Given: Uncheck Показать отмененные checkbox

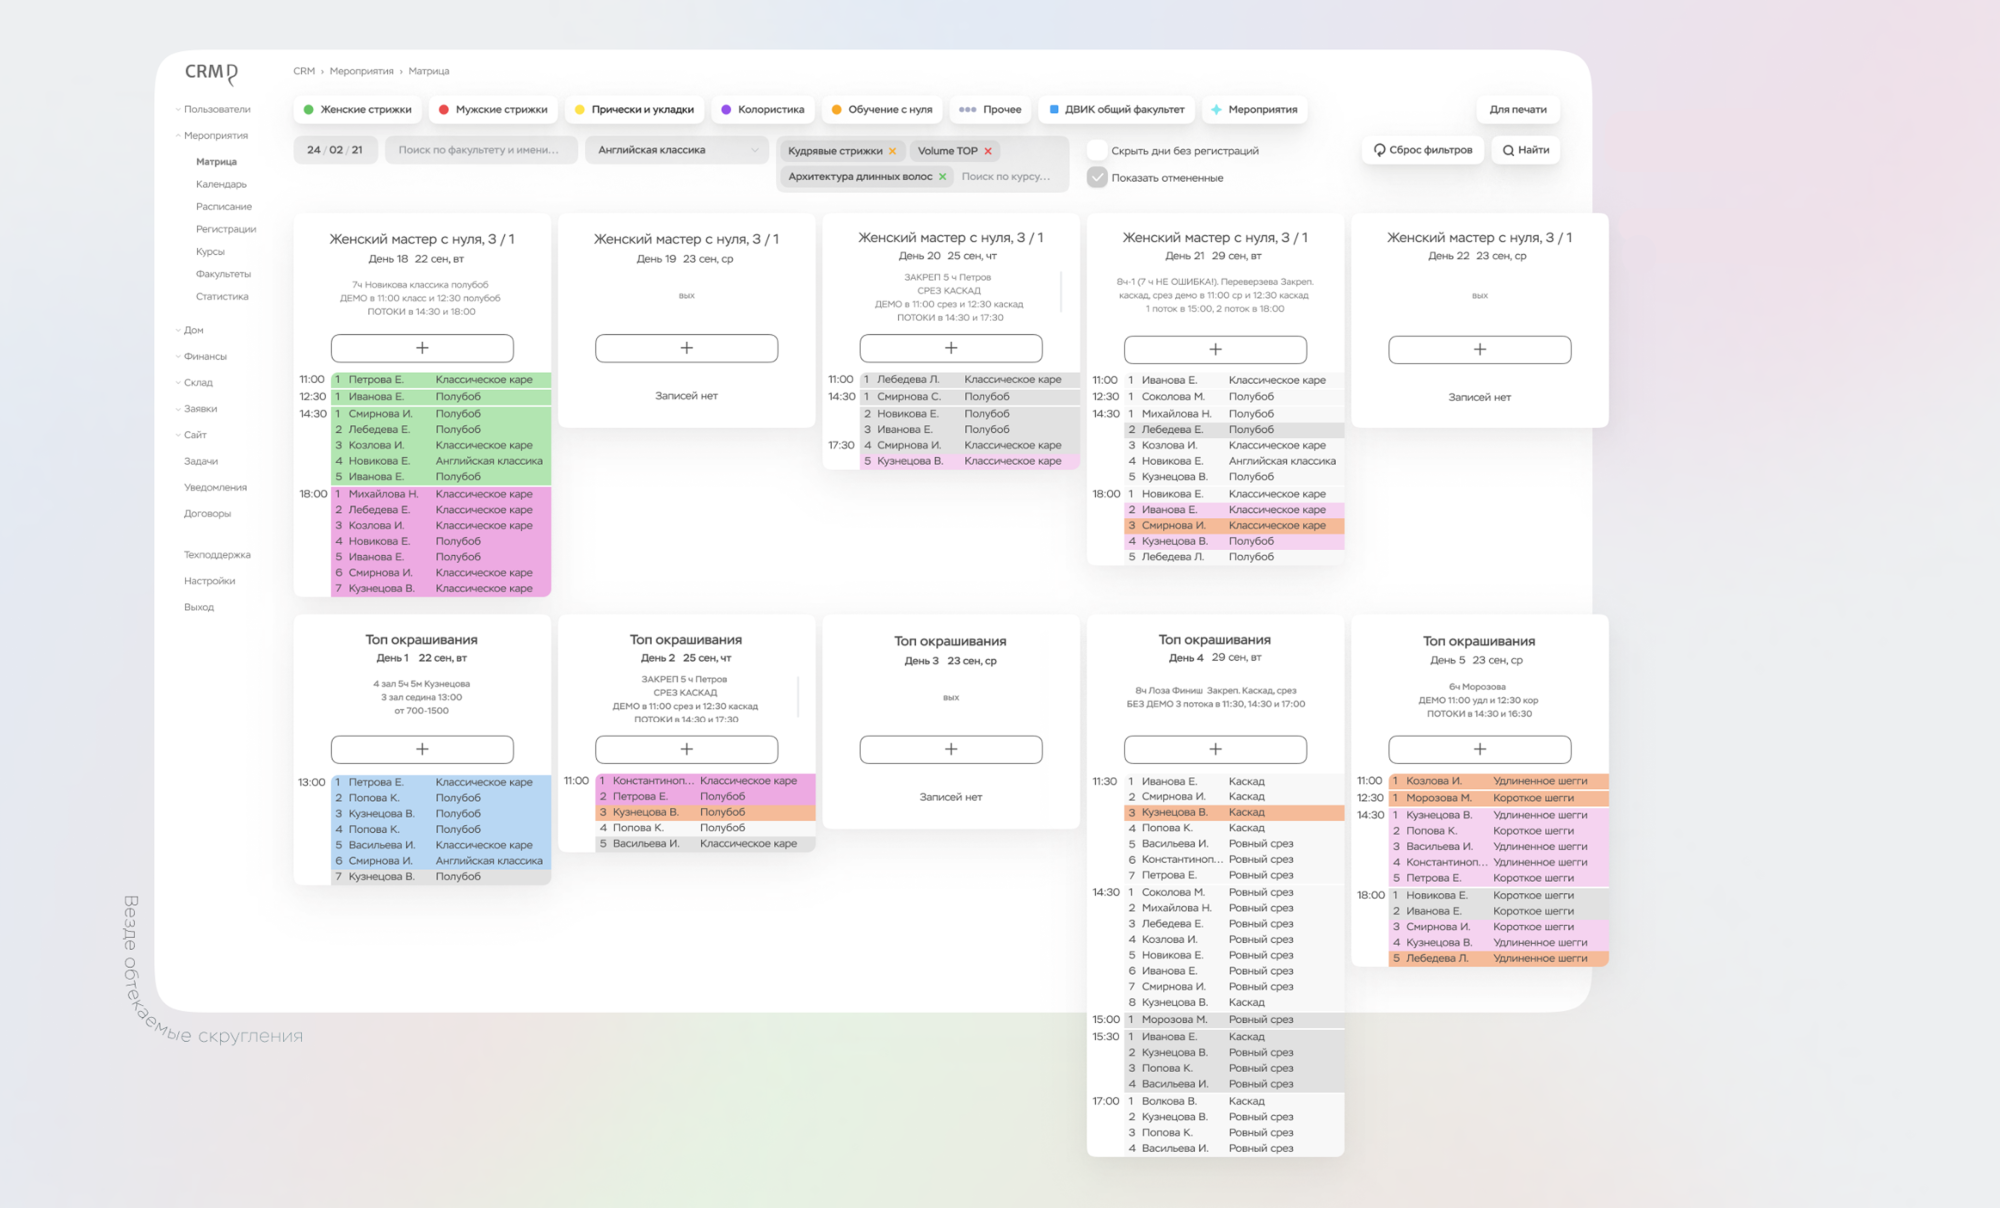Looking at the screenshot, I should point(1097,178).
